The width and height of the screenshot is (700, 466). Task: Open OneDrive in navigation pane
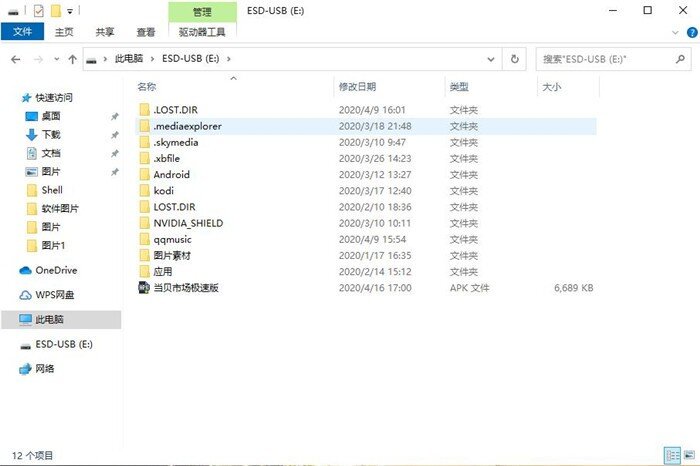point(48,270)
